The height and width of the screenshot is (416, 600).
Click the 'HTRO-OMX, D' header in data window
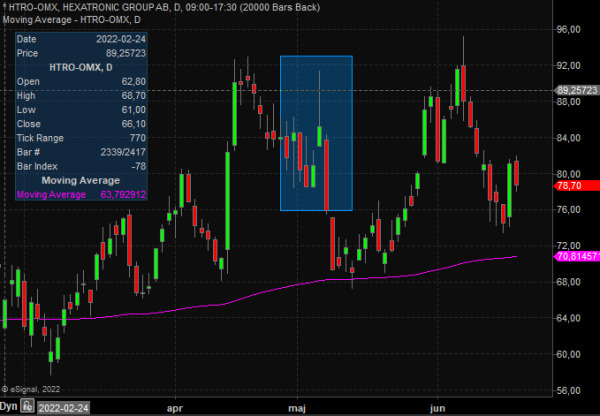(81, 68)
